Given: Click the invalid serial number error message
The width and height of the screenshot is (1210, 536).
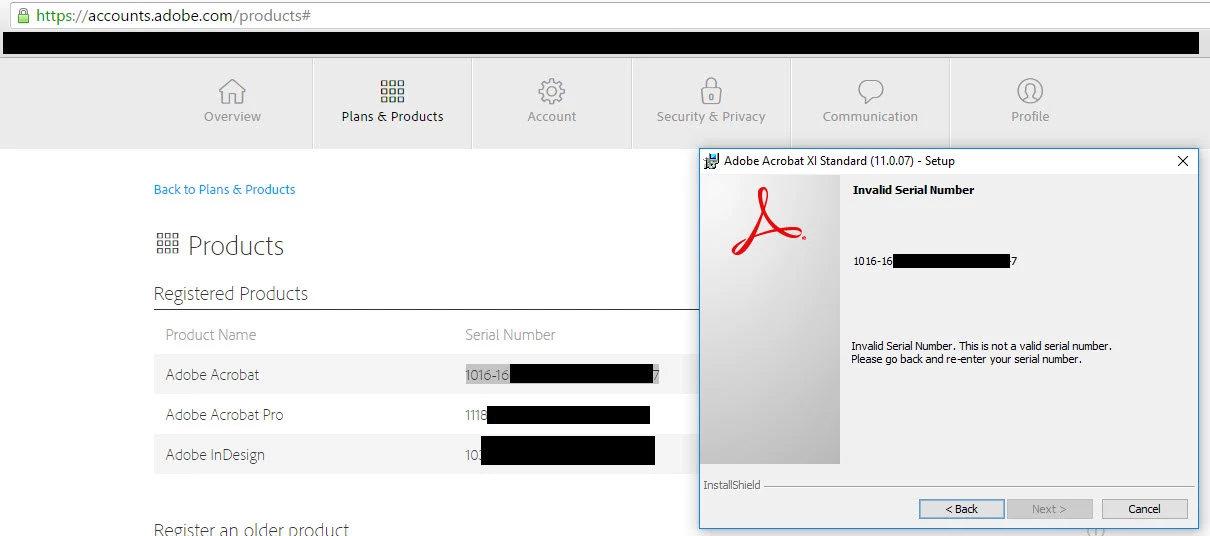Looking at the screenshot, I should 981,352.
